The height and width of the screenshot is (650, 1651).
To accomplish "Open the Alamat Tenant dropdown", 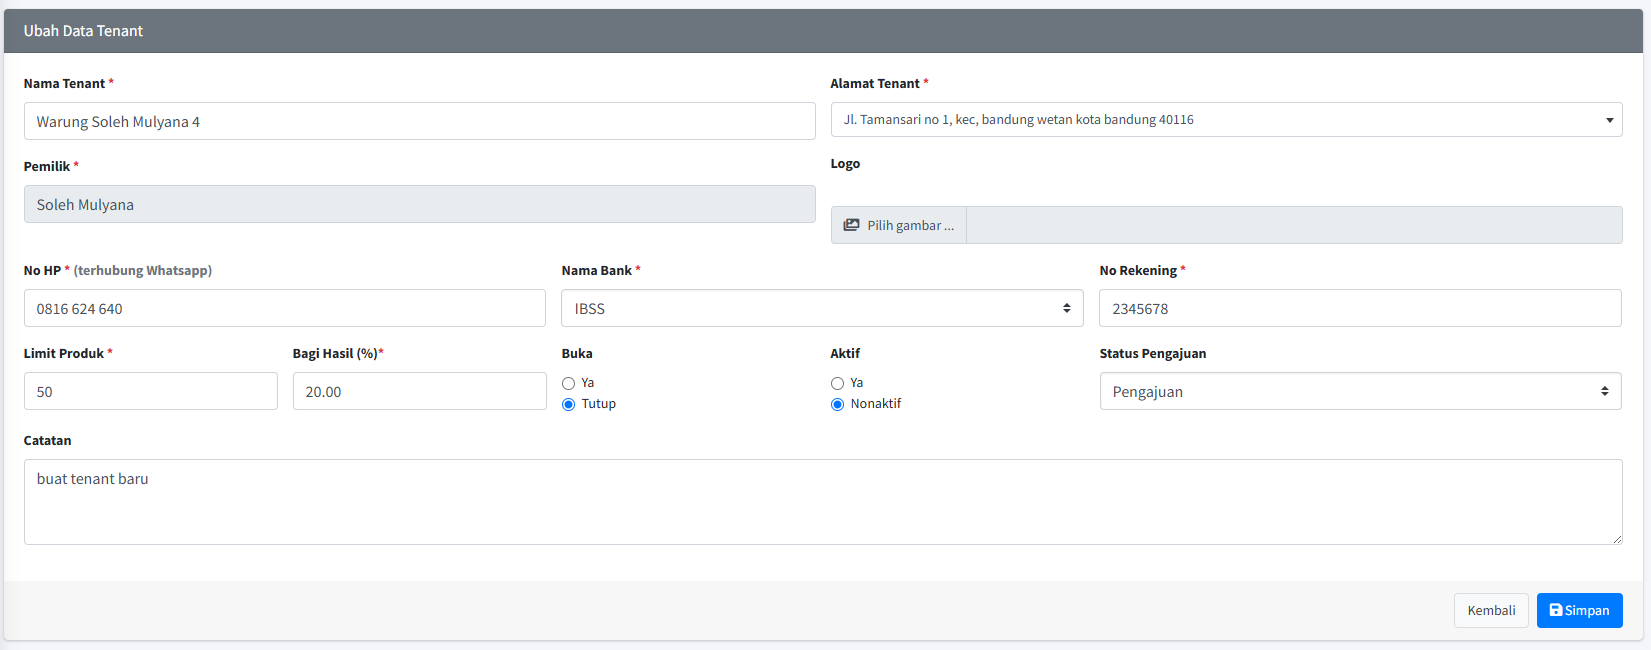I will (x=1226, y=120).
